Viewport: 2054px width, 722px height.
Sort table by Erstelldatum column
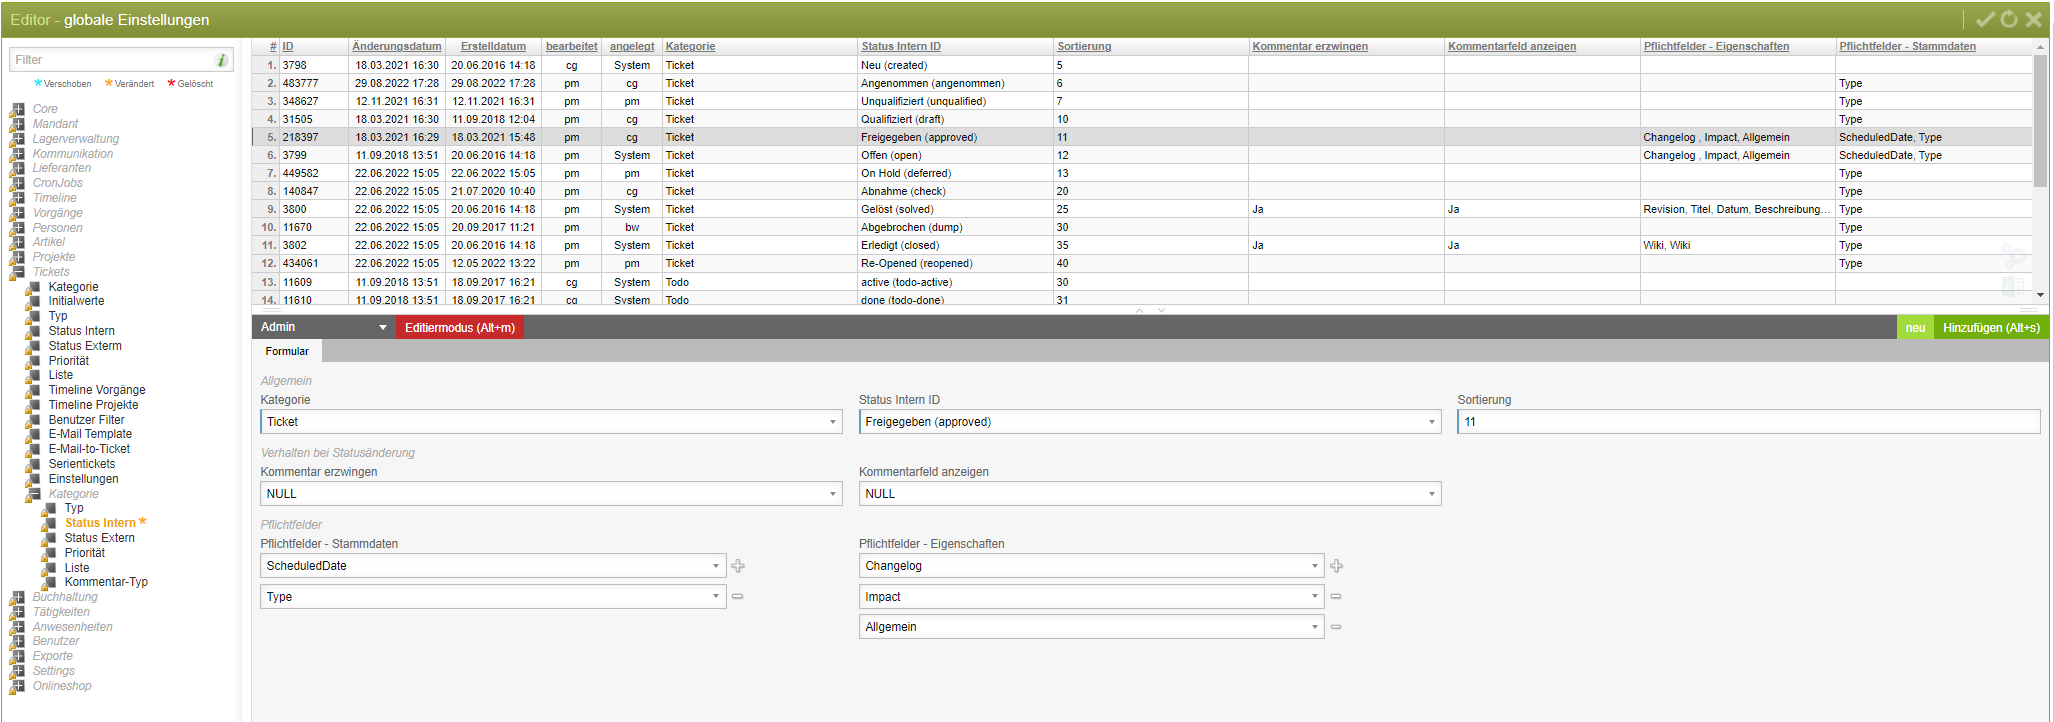click(x=493, y=47)
